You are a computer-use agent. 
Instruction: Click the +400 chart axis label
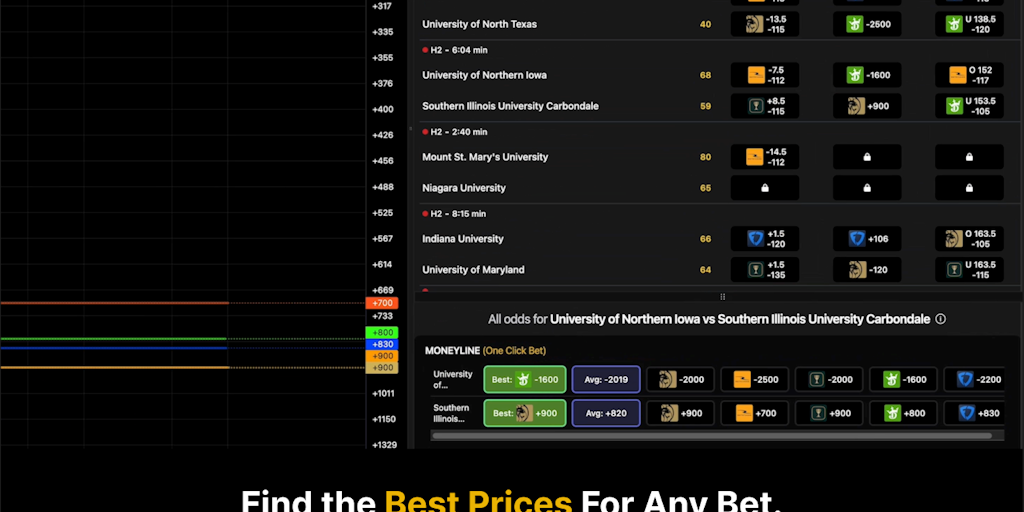point(383,109)
